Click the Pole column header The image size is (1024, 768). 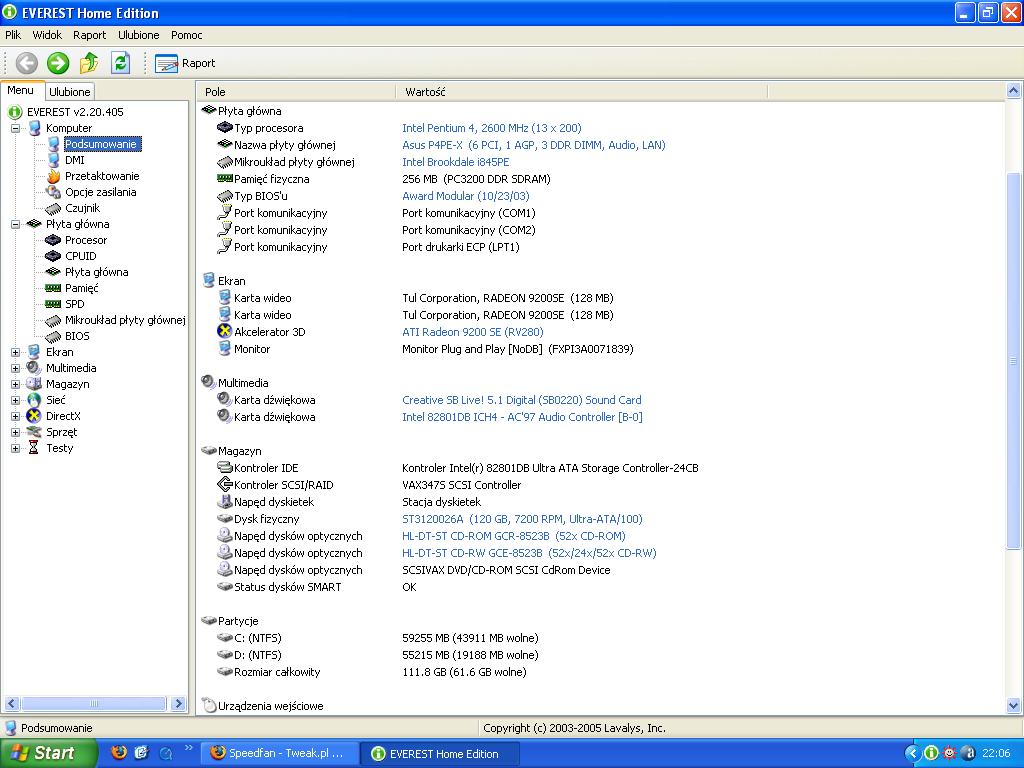[x=296, y=92]
